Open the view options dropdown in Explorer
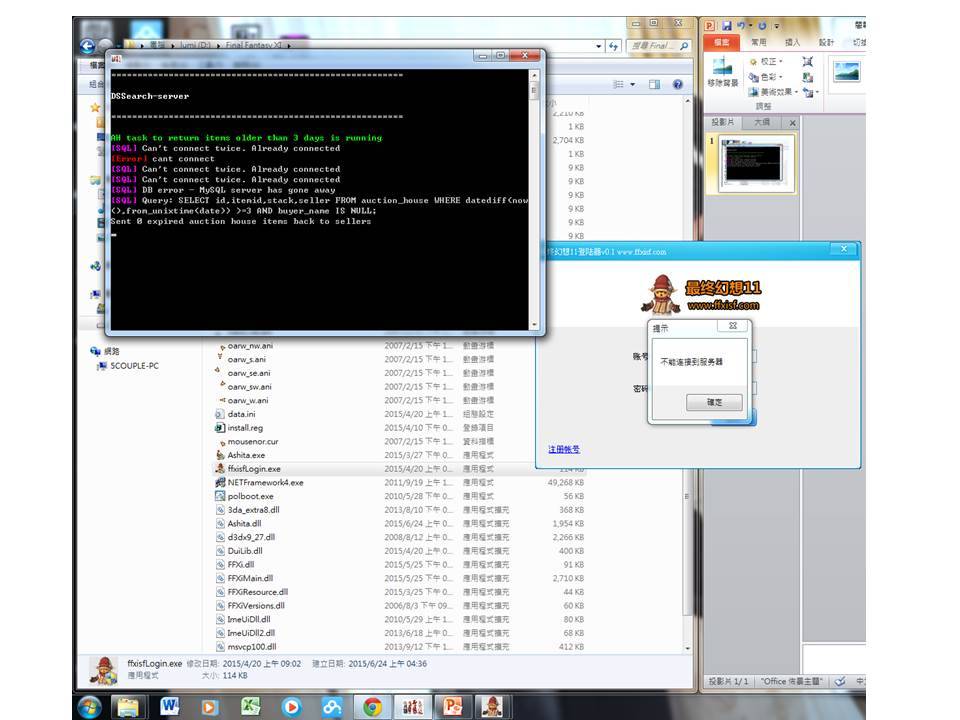 [x=632, y=84]
